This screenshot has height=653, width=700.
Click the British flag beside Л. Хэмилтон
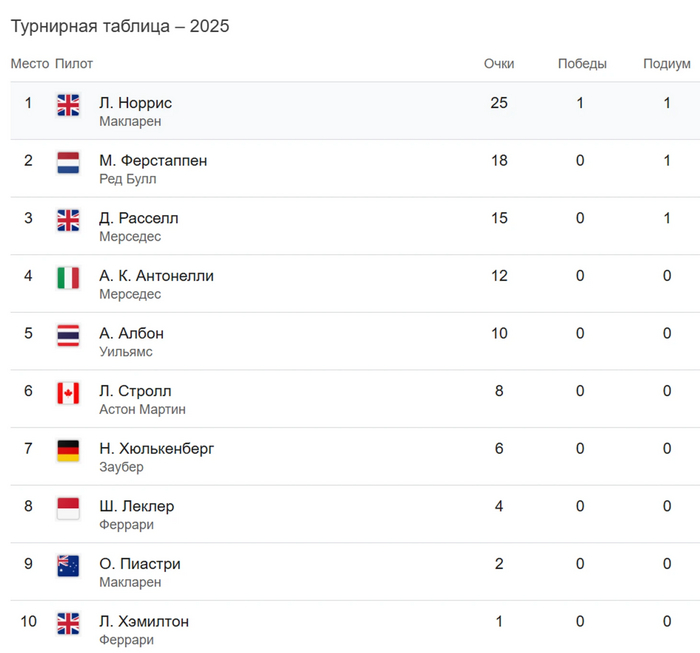click(68, 624)
